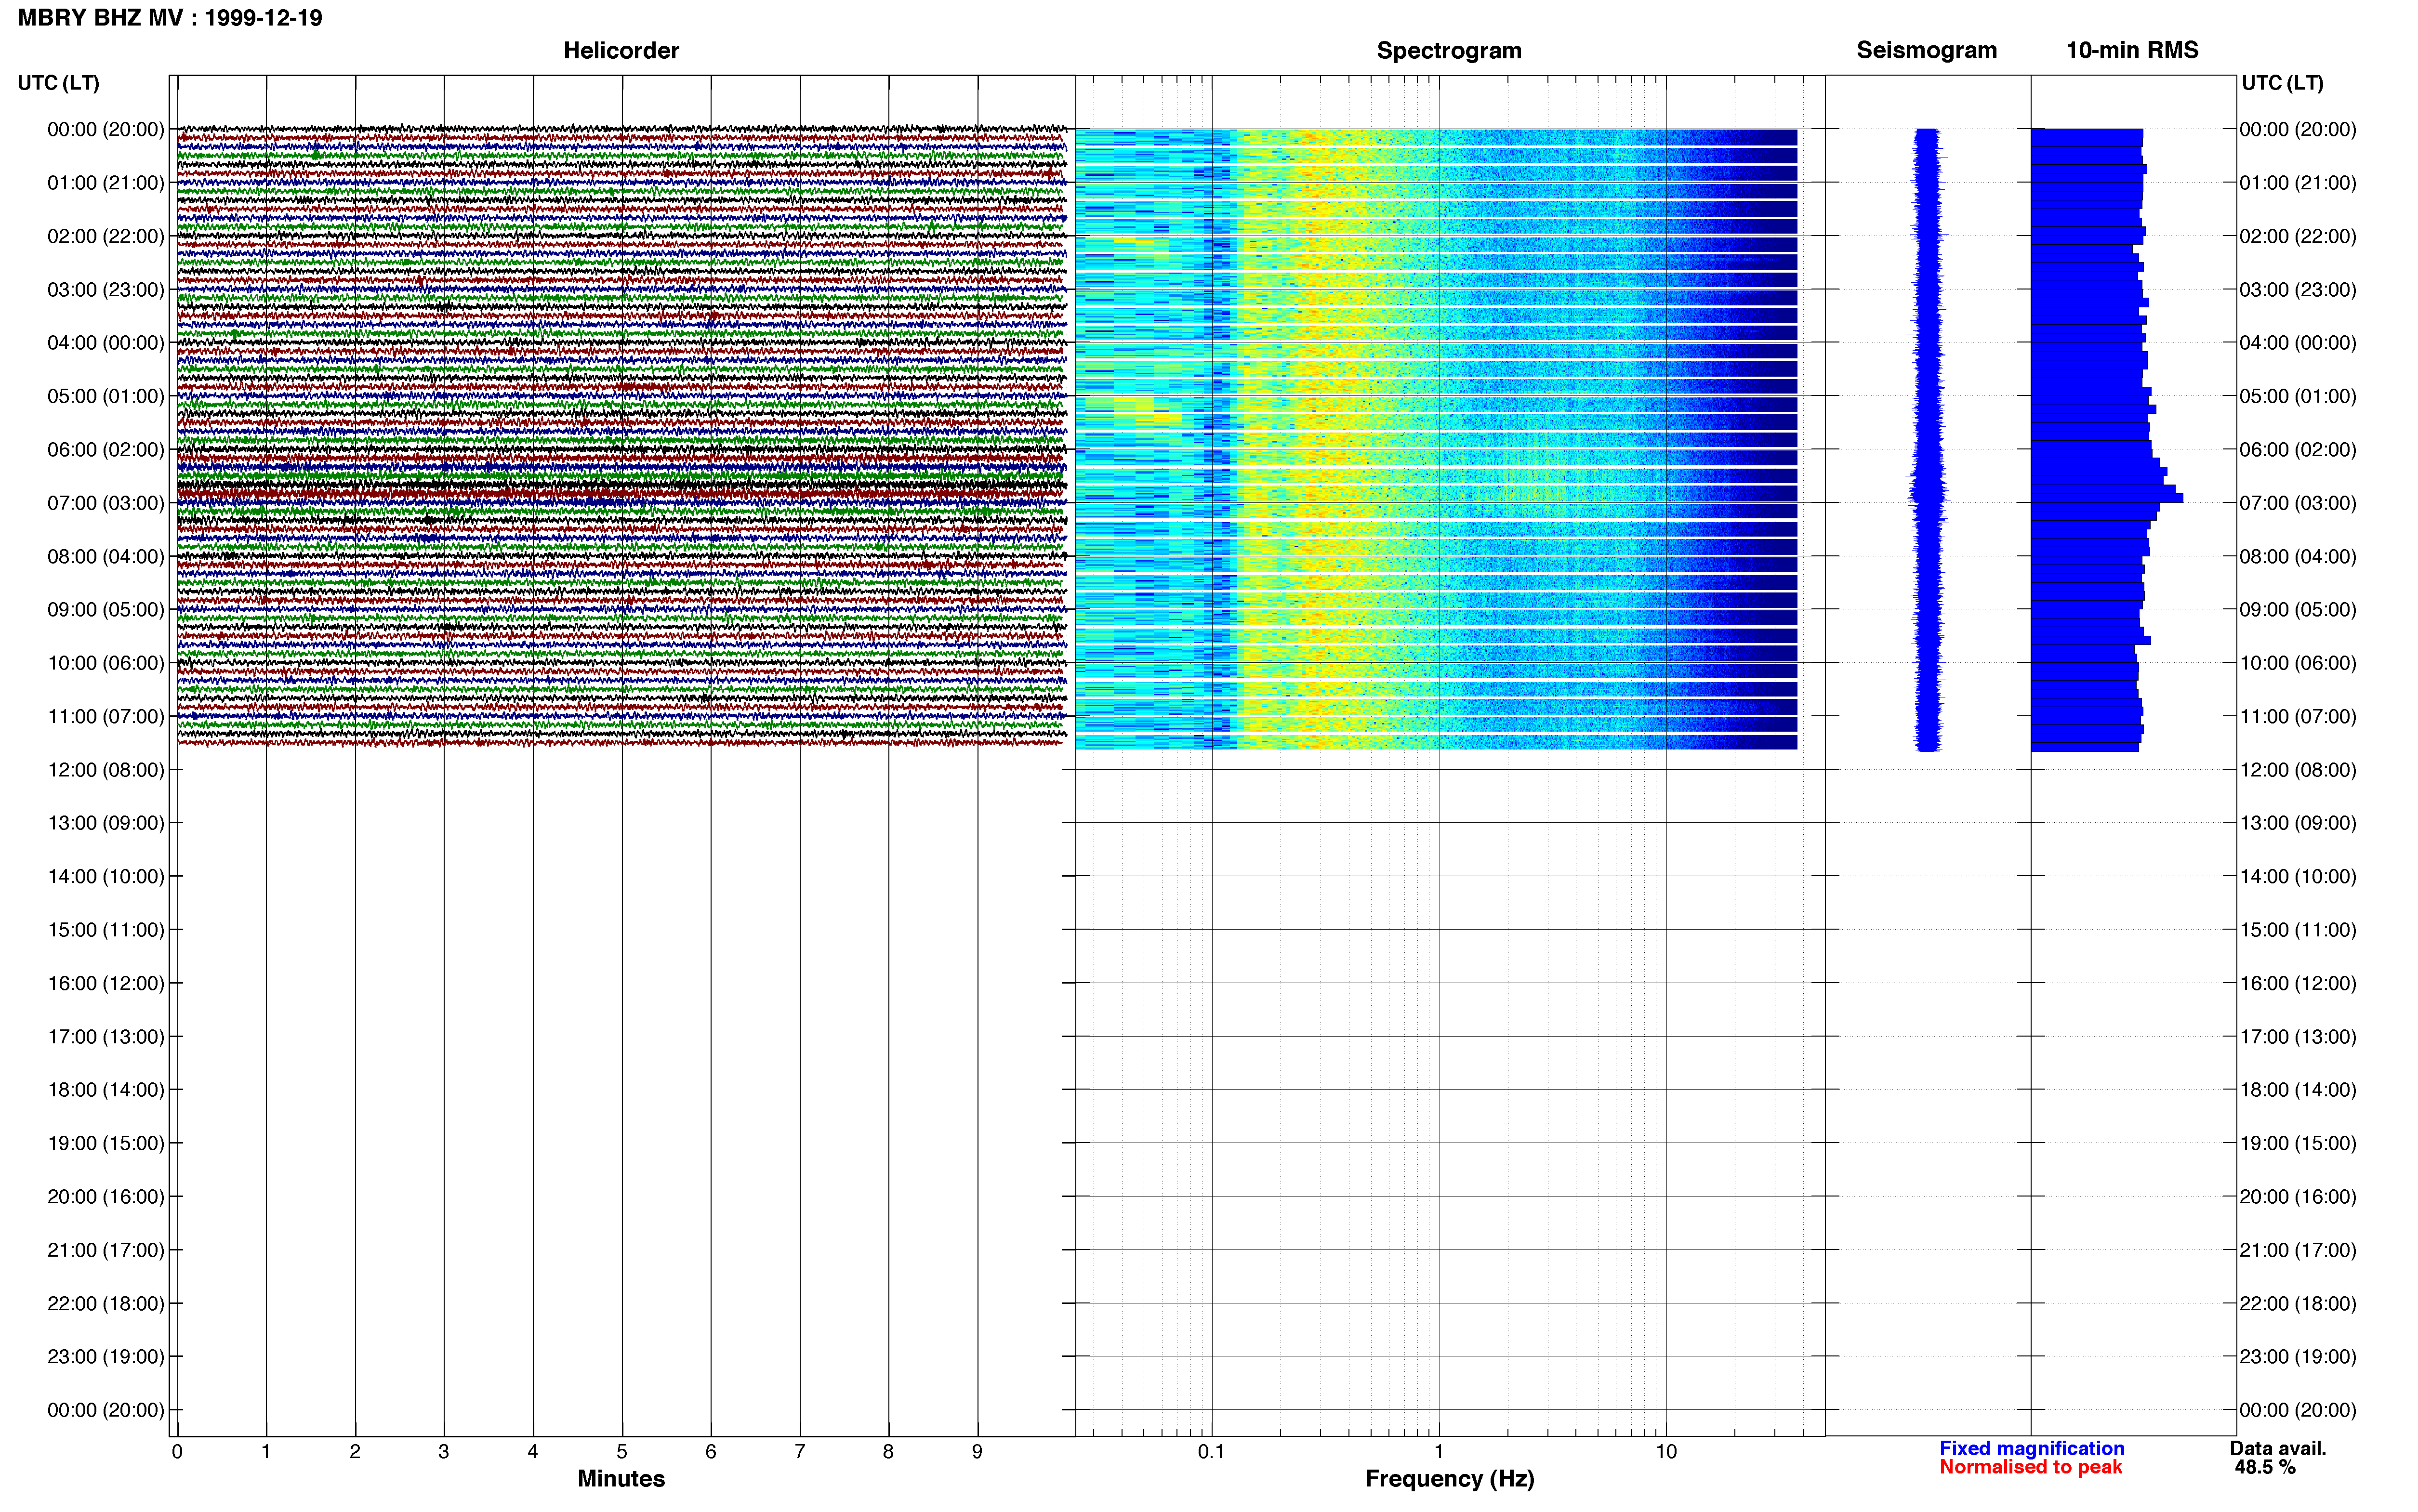The image size is (2418, 1512).
Task: Click left time label '13:00 (09:00)'
Action: 106,823
